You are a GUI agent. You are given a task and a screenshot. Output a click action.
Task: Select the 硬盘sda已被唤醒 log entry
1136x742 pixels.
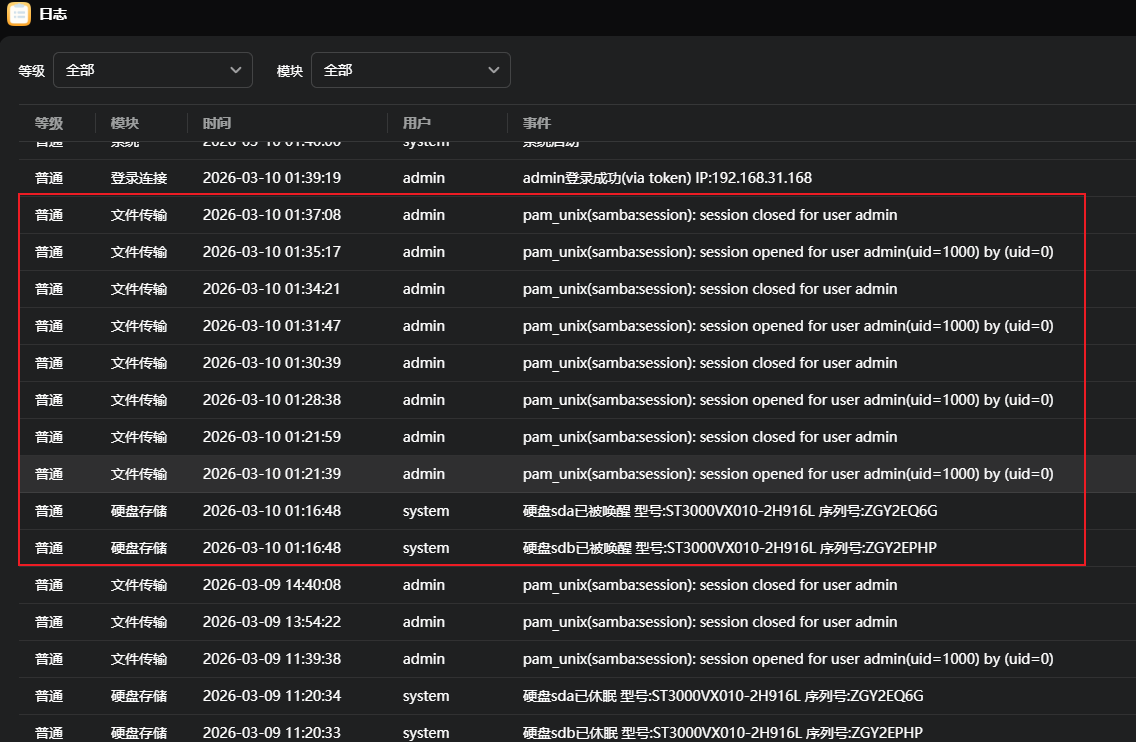click(x=729, y=511)
